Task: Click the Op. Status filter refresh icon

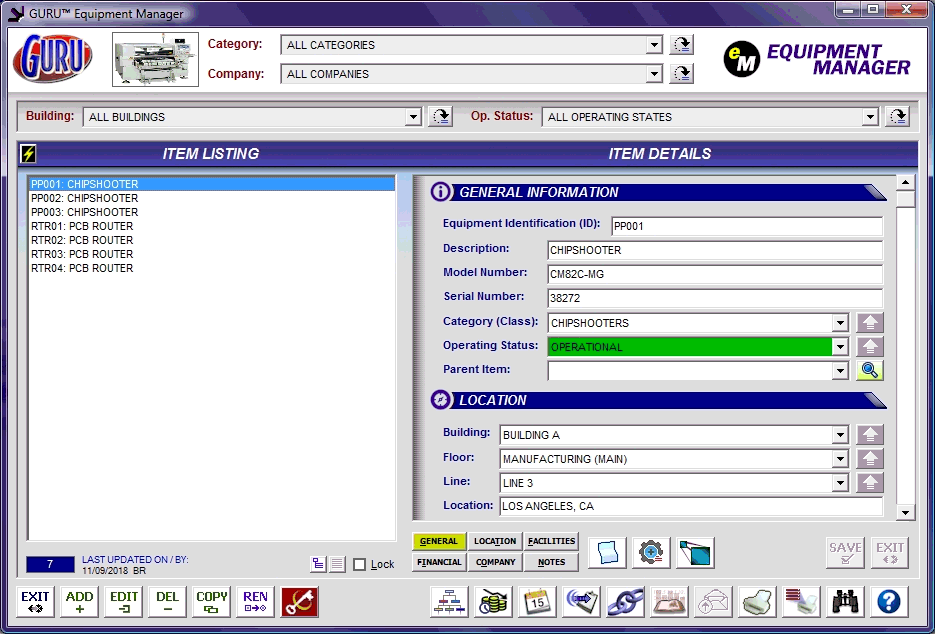Action: coord(897,116)
